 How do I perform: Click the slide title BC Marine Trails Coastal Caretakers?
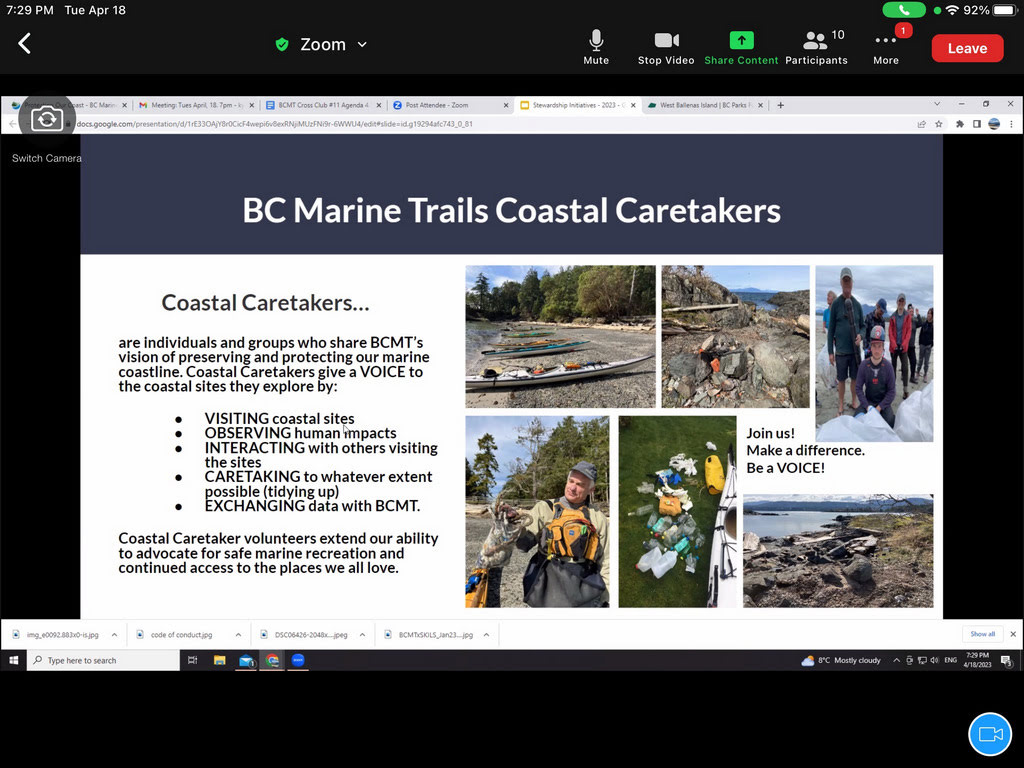[511, 210]
